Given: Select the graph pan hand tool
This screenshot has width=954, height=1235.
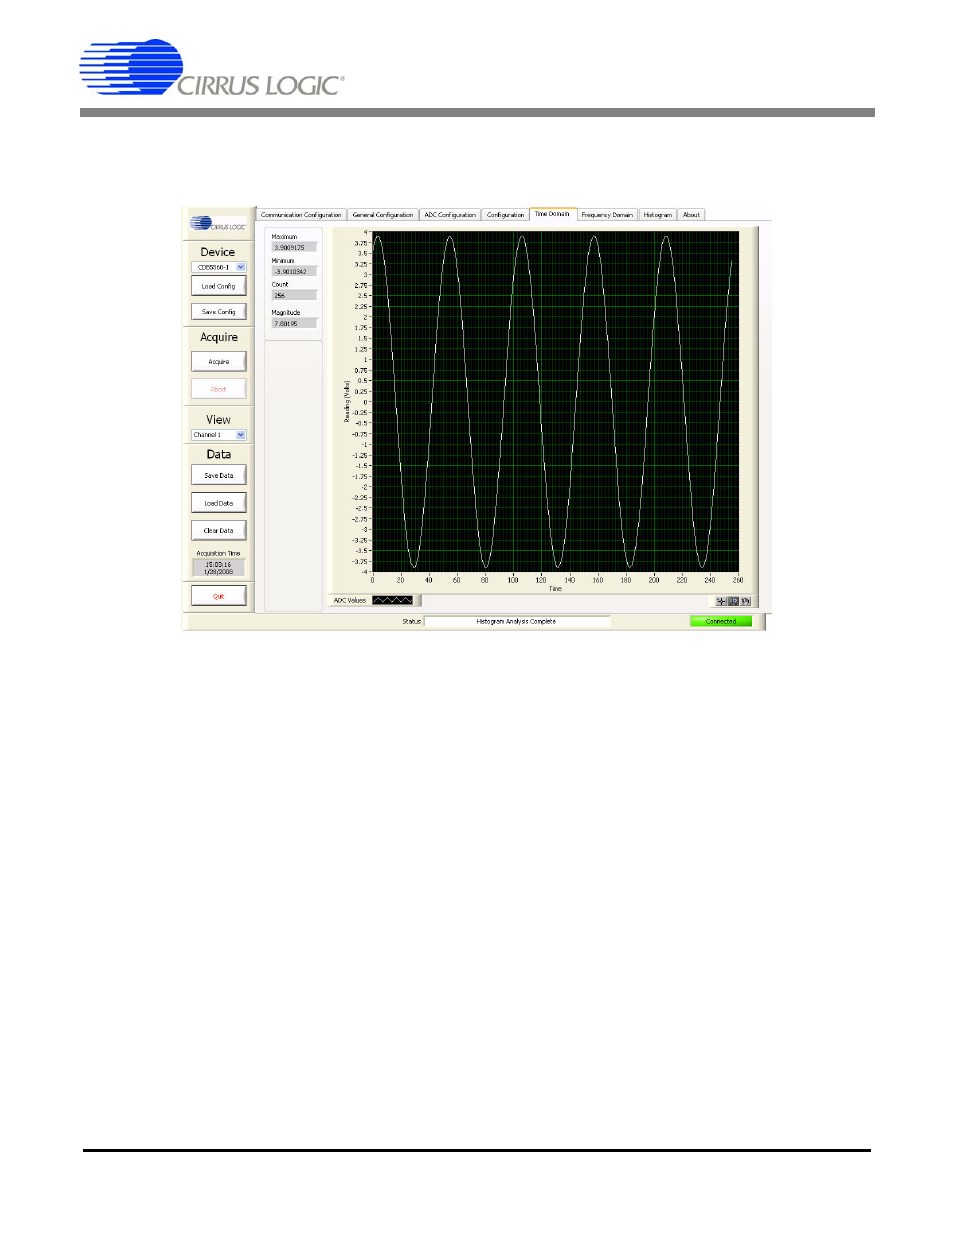Looking at the screenshot, I should tap(745, 601).
